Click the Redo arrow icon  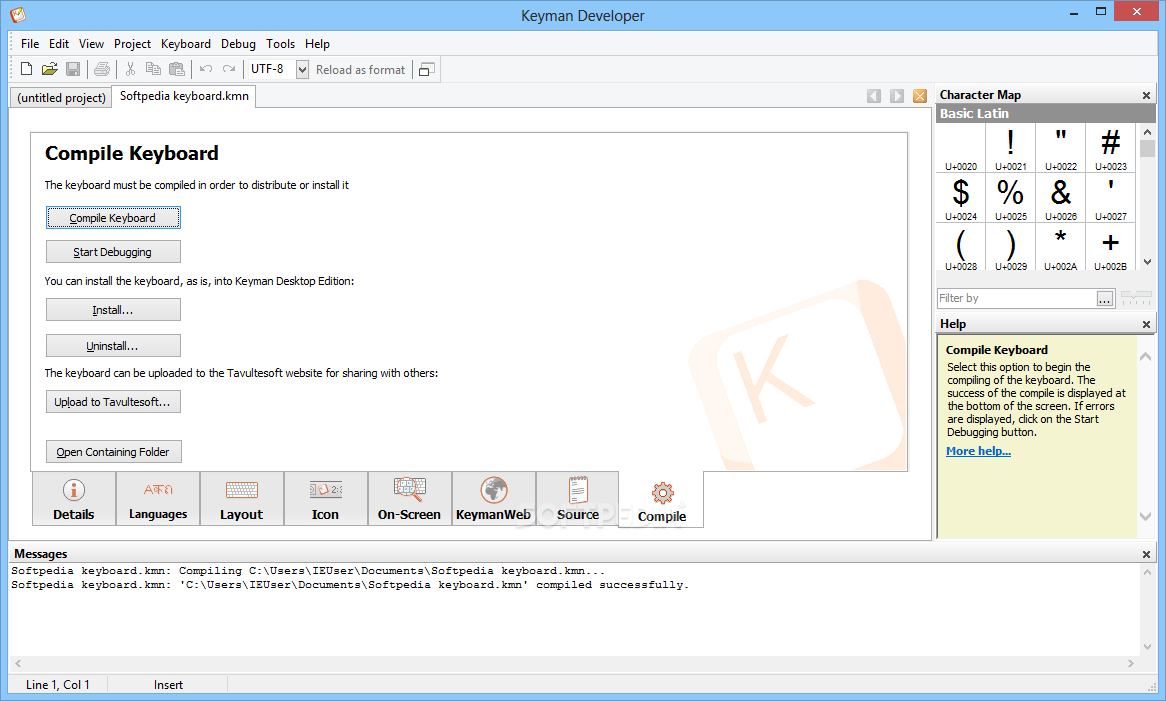229,69
